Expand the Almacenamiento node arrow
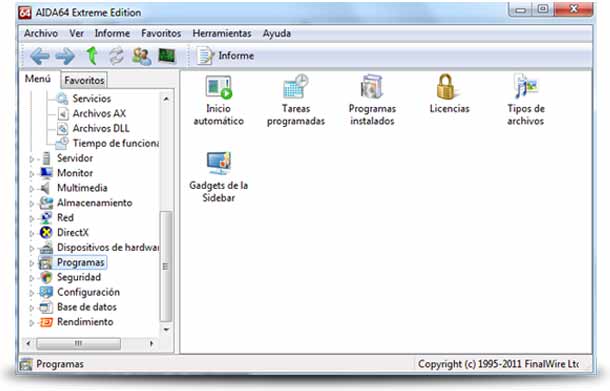 pyautogui.click(x=32, y=203)
